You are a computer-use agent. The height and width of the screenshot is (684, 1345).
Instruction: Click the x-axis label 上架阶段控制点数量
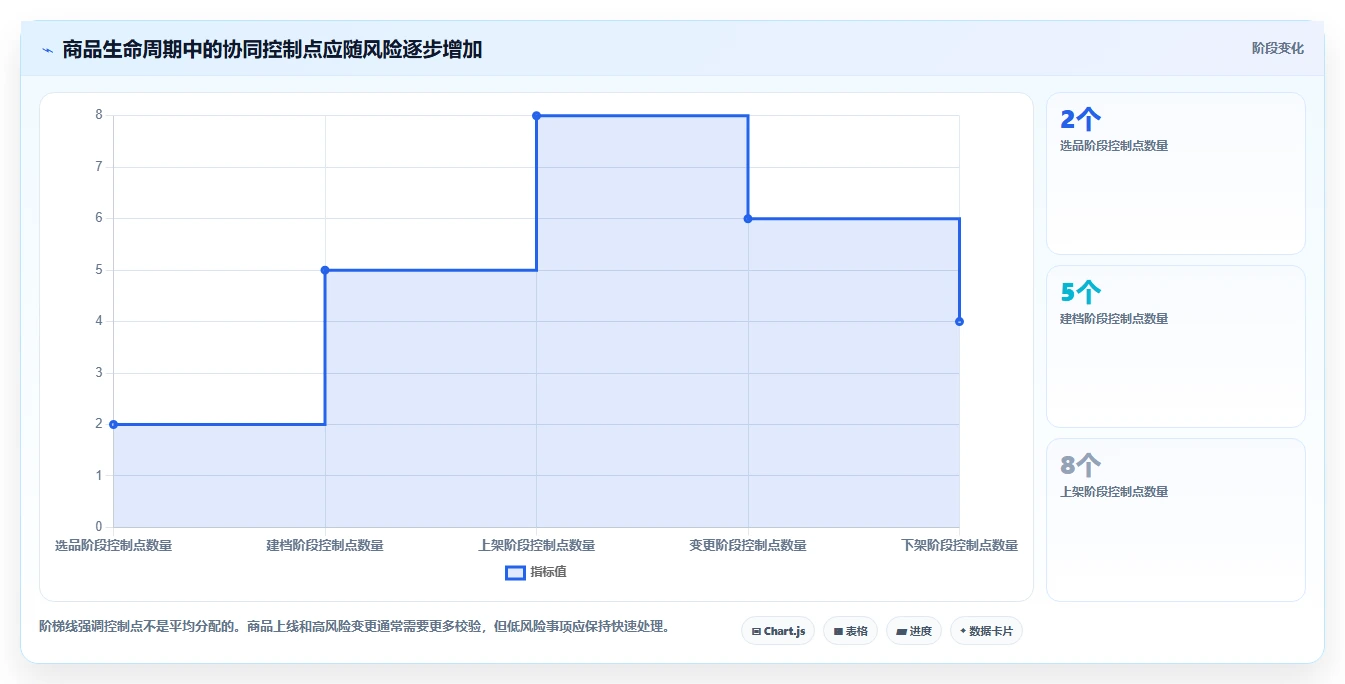pyautogui.click(x=536, y=545)
